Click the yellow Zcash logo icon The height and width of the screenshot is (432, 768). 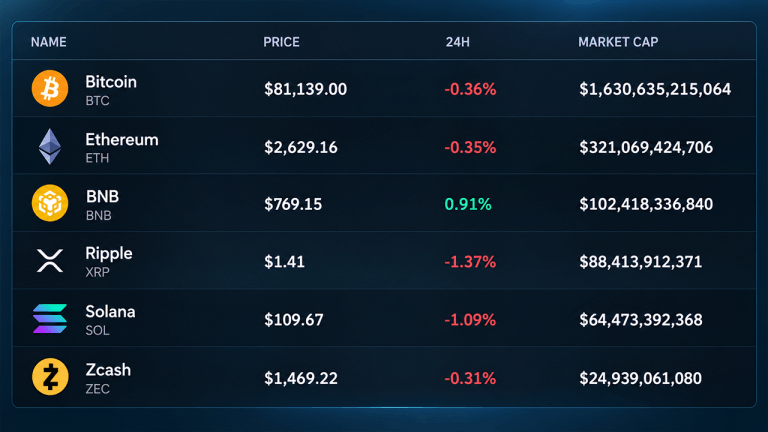(x=50, y=377)
